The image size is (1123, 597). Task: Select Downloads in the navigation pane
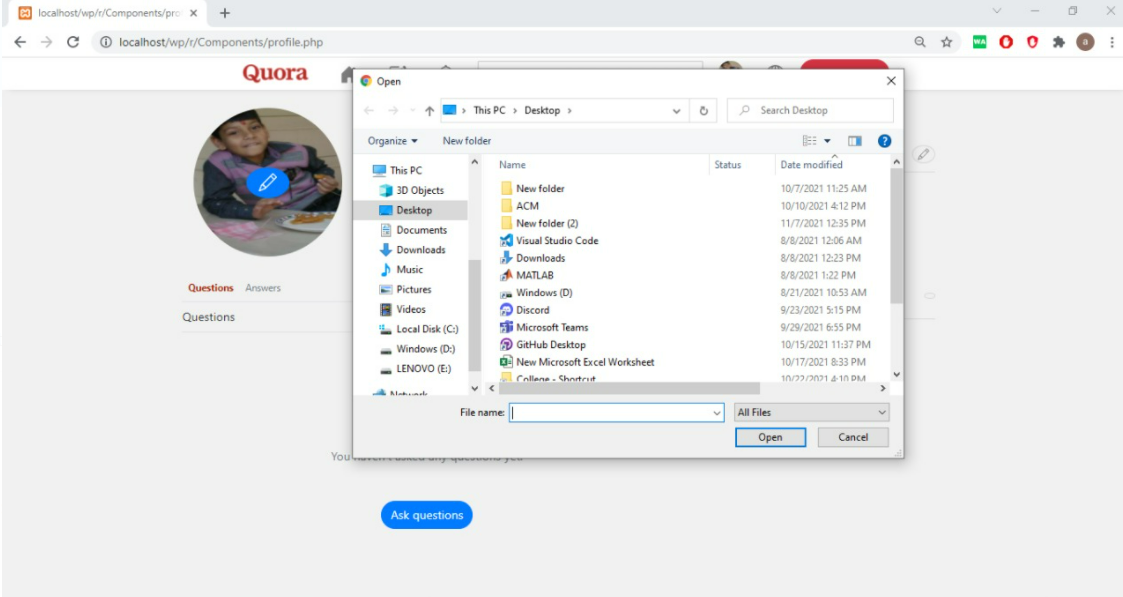[412, 250]
